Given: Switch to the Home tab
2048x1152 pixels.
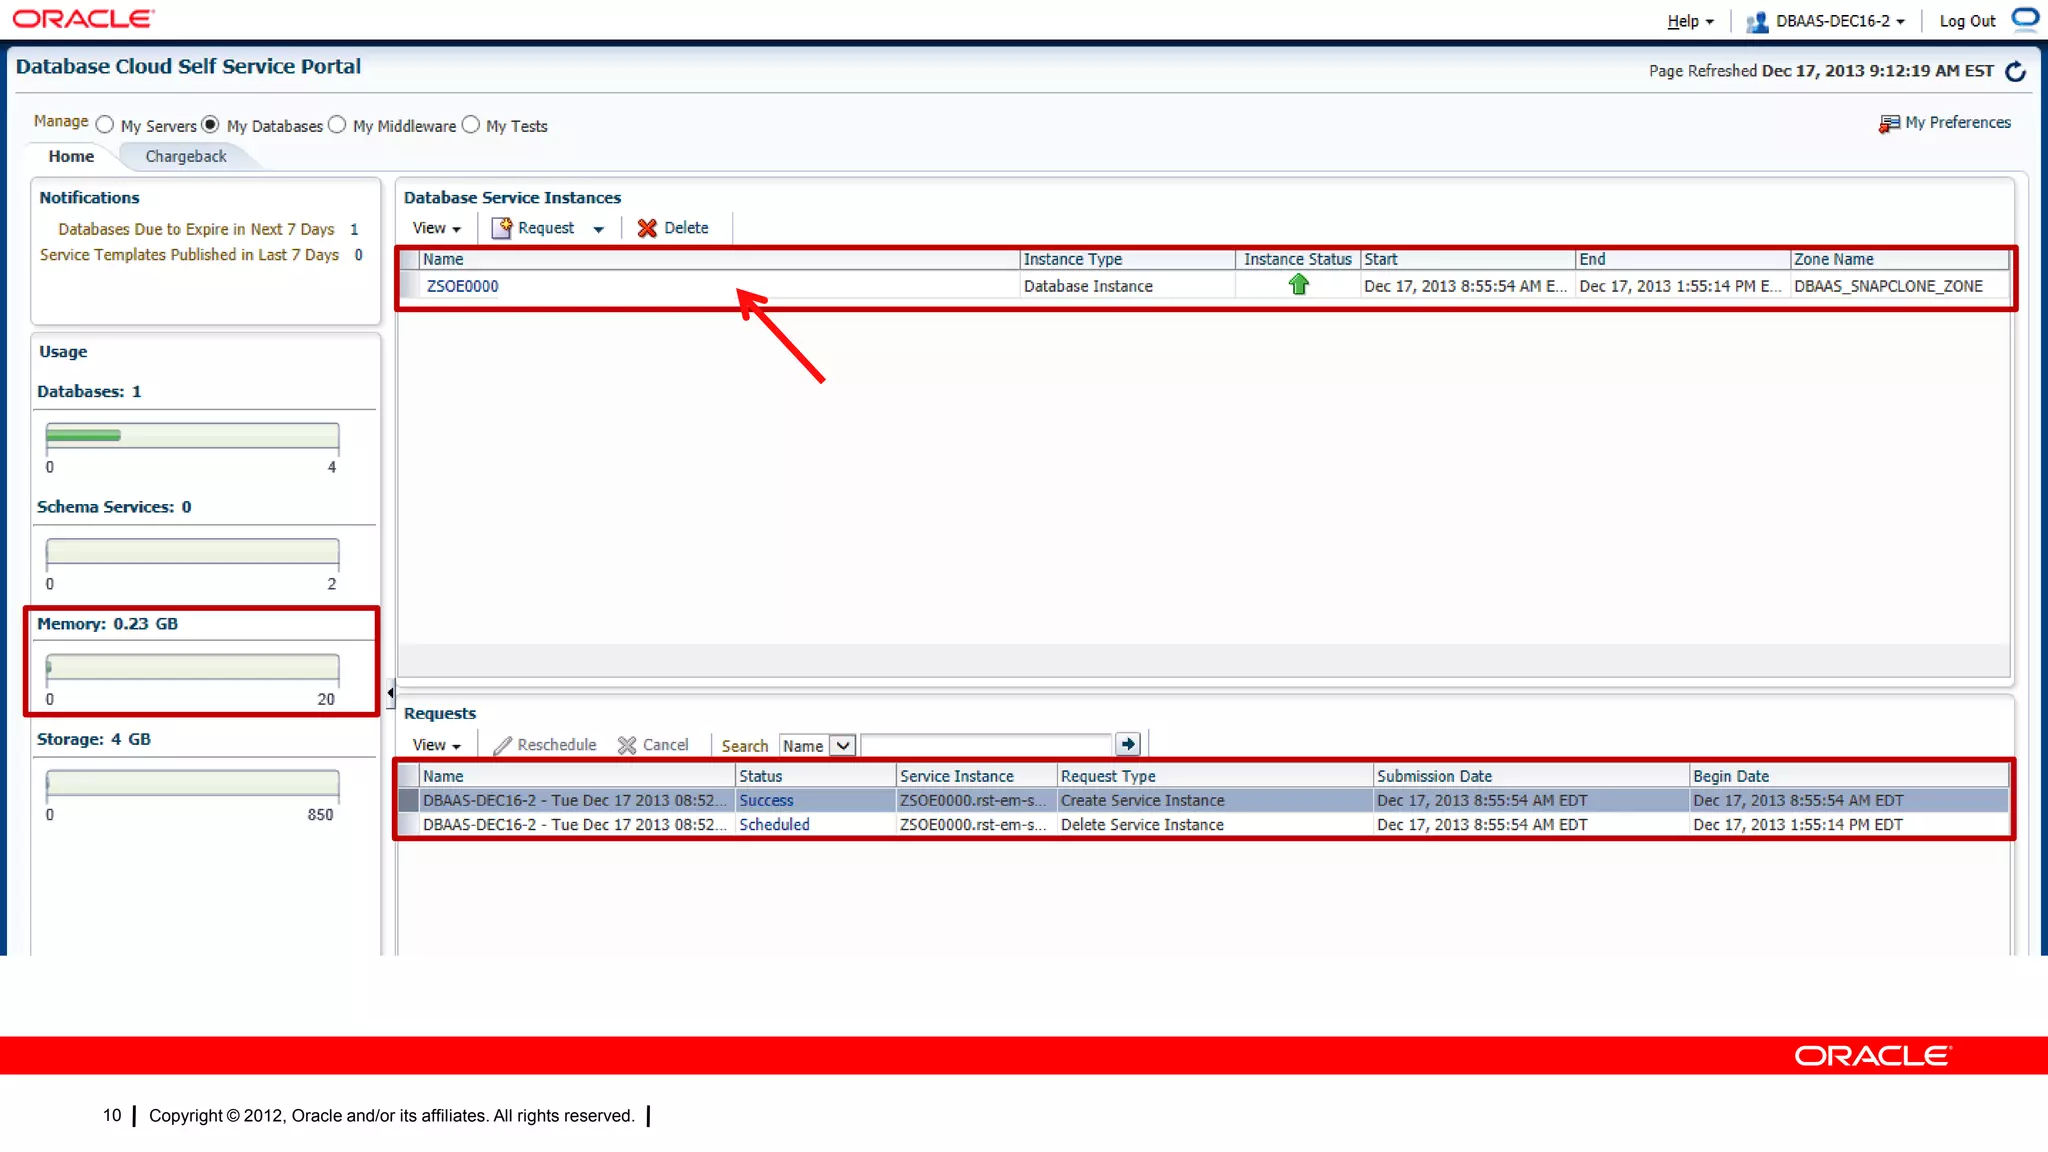Looking at the screenshot, I should (x=71, y=156).
